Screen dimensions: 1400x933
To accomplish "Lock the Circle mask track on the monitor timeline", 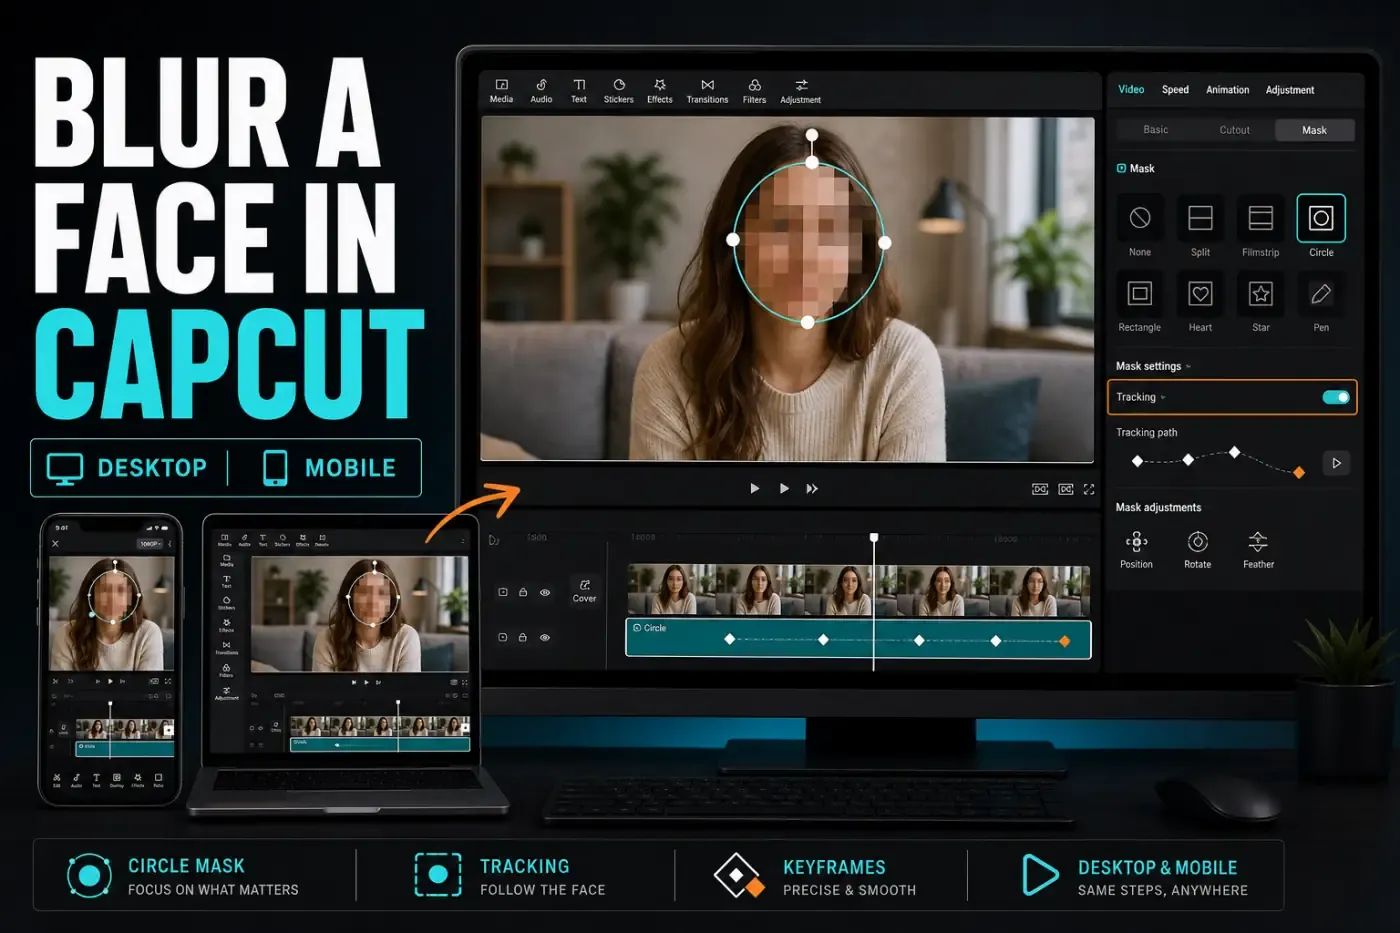I will pos(523,637).
